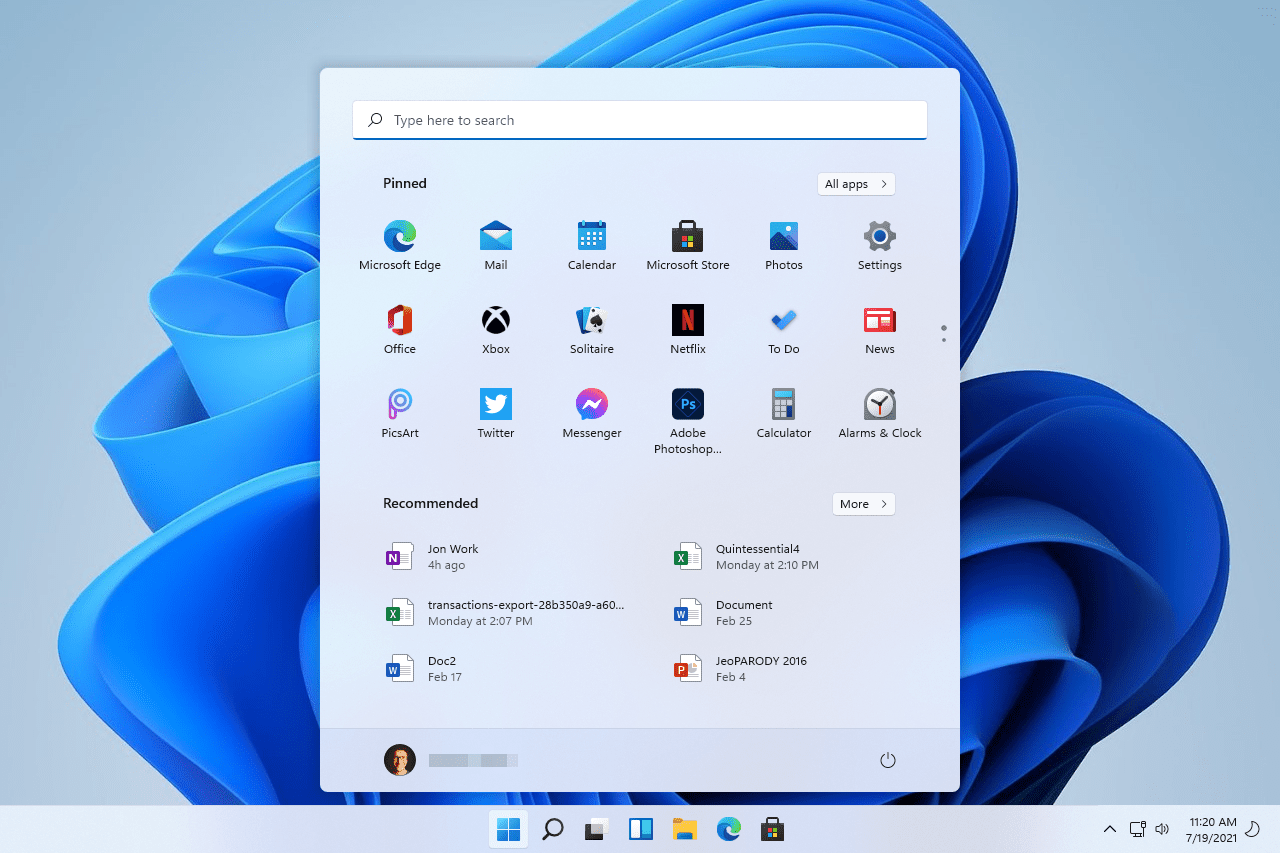Open Alarms & Clock

880,414
